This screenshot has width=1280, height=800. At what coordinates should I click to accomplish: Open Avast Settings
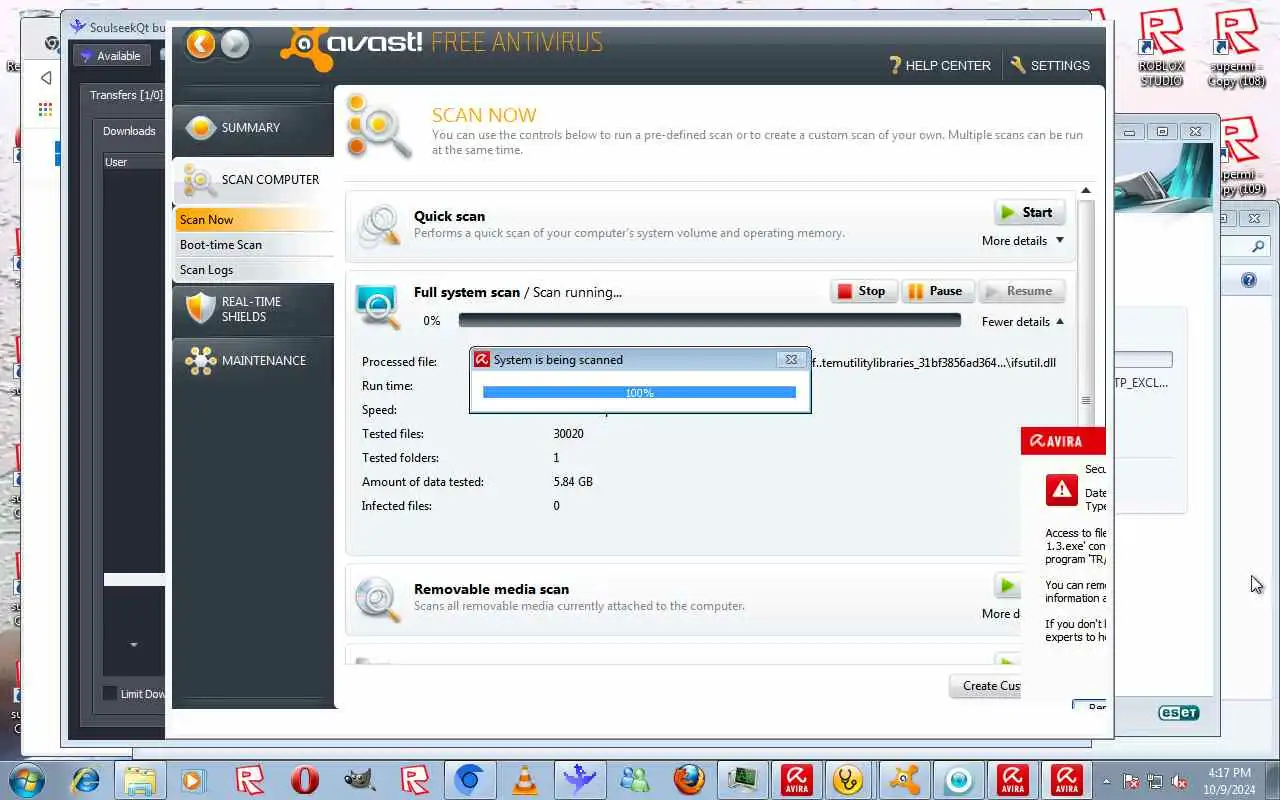coord(1050,65)
